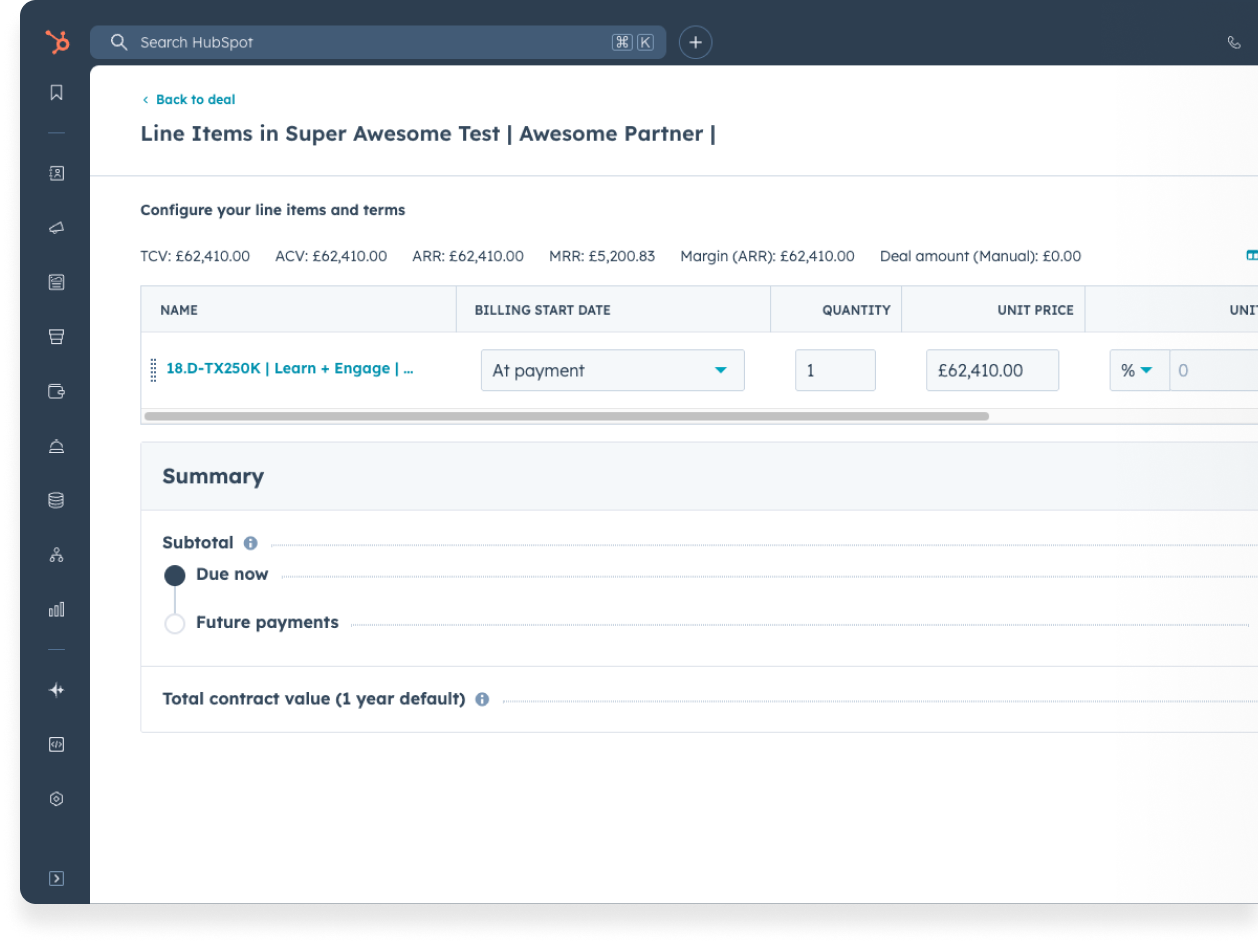Click the unit discount value field
The image size is (1258, 944).
(x=1213, y=370)
